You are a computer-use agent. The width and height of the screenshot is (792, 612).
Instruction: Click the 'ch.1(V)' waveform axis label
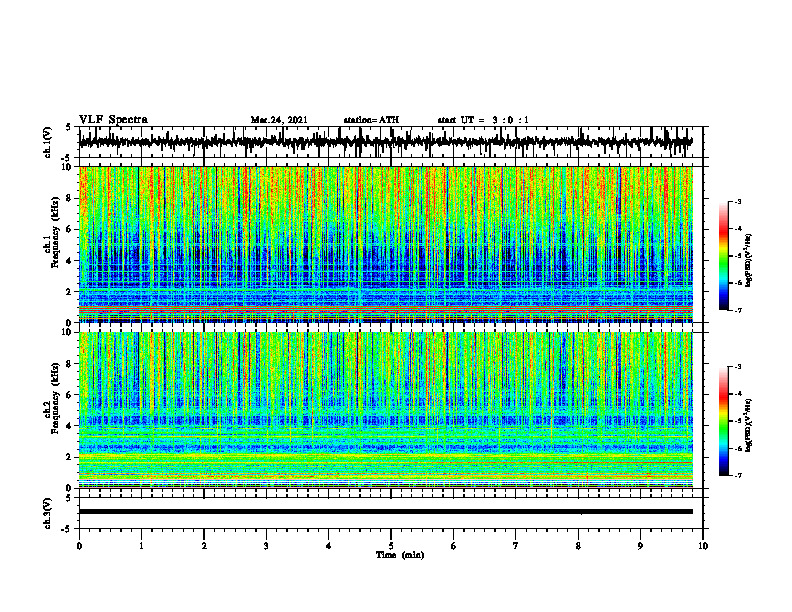[x=48, y=142]
